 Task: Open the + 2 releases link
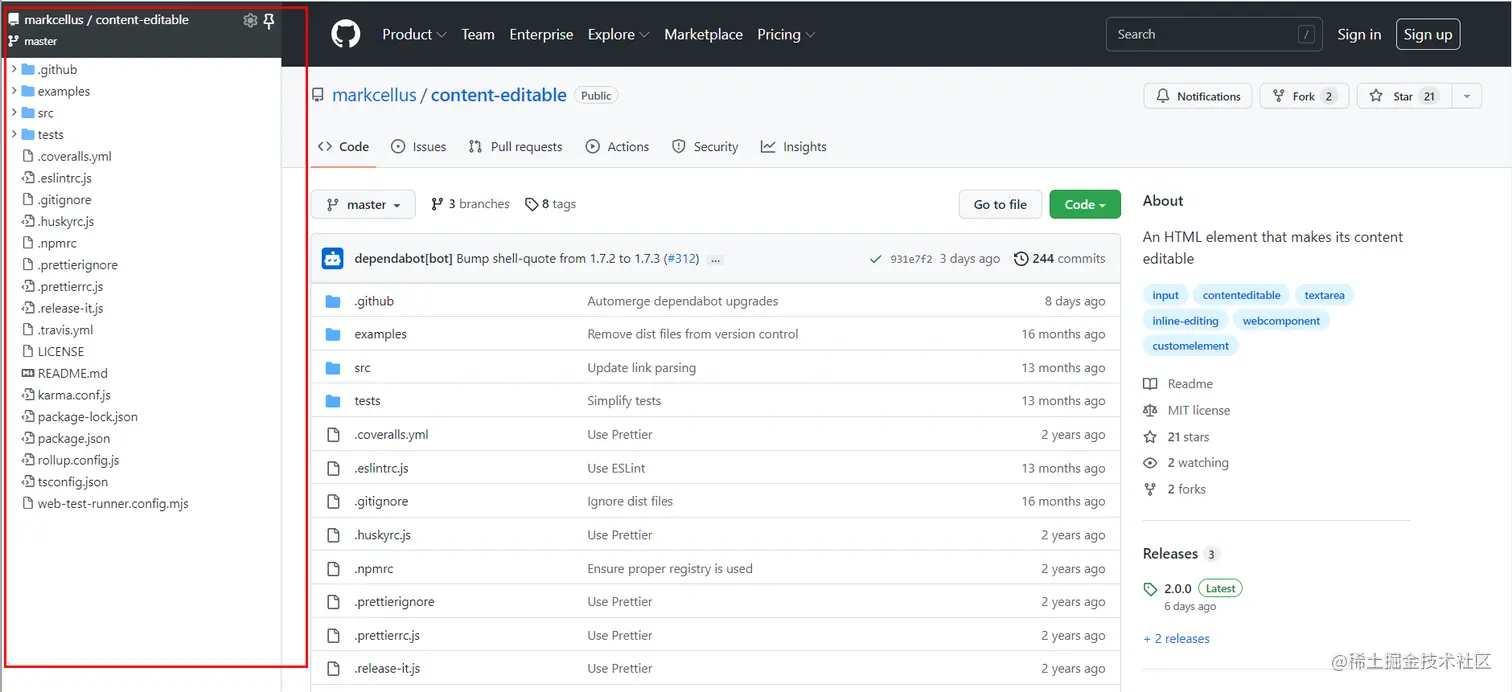pos(1176,638)
